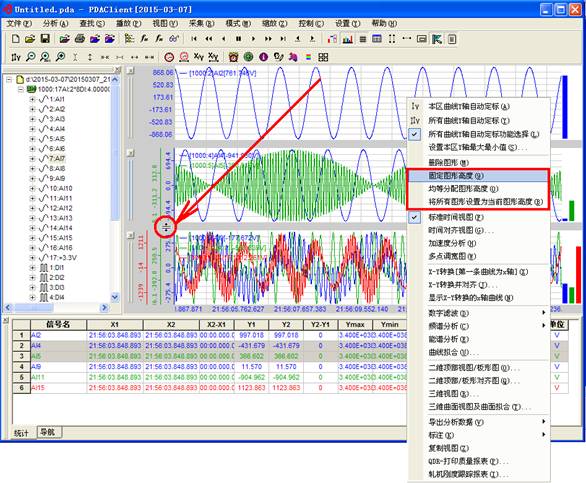The image size is (586, 483).
Task: Expand the 17:+3.3V signal node
Action: pyautogui.click(x=32, y=258)
